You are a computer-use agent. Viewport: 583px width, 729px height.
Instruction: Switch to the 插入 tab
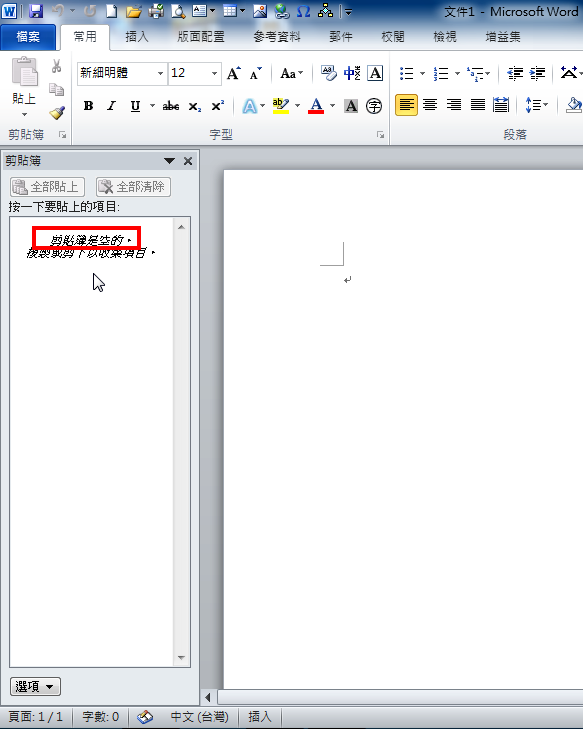coord(137,37)
